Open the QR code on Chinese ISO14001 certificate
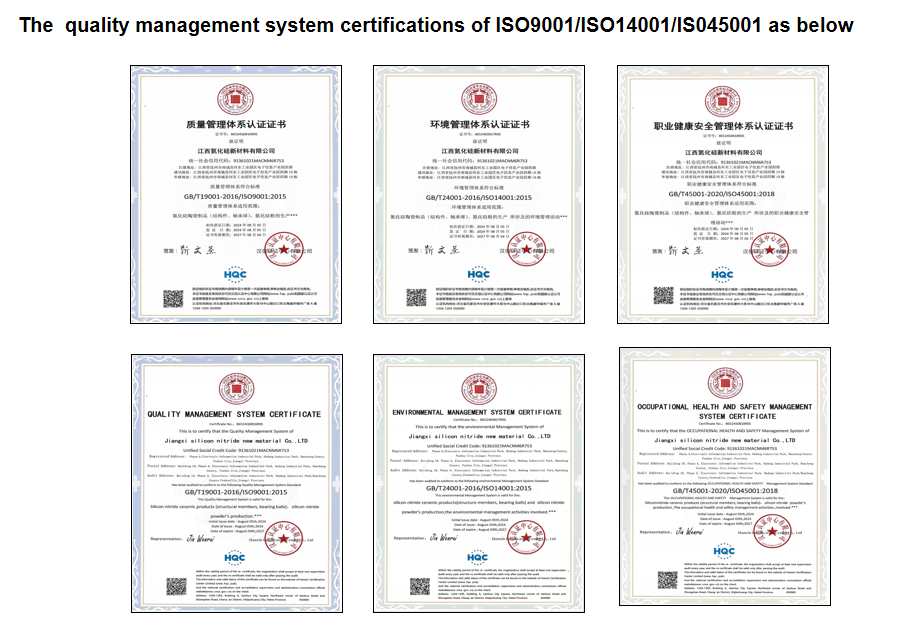The width and height of the screenshot is (899, 627). coord(416,297)
